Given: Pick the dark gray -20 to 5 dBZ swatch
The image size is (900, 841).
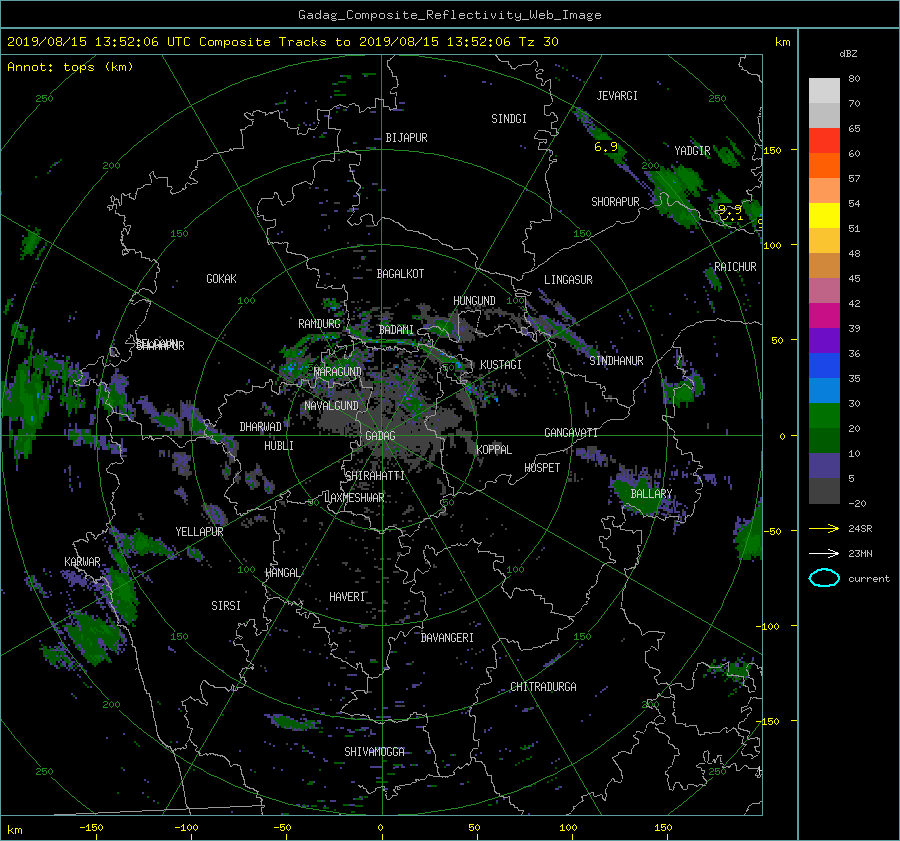Looking at the screenshot, I should pyautogui.click(x=824, y=491).
